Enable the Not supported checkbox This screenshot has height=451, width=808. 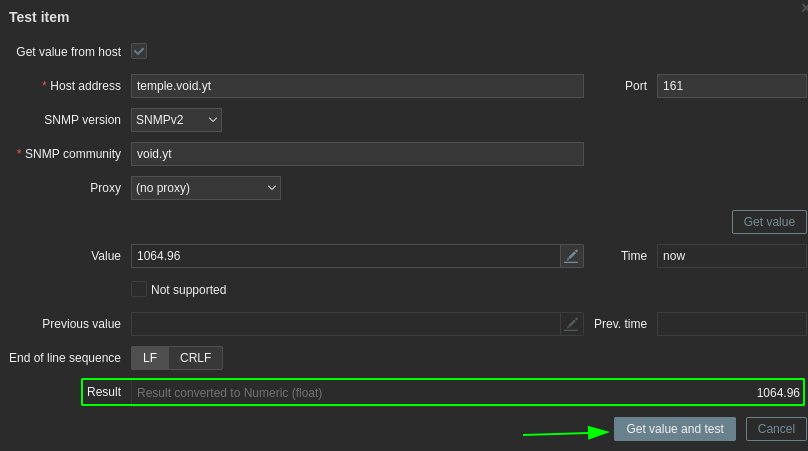point(139,290)
